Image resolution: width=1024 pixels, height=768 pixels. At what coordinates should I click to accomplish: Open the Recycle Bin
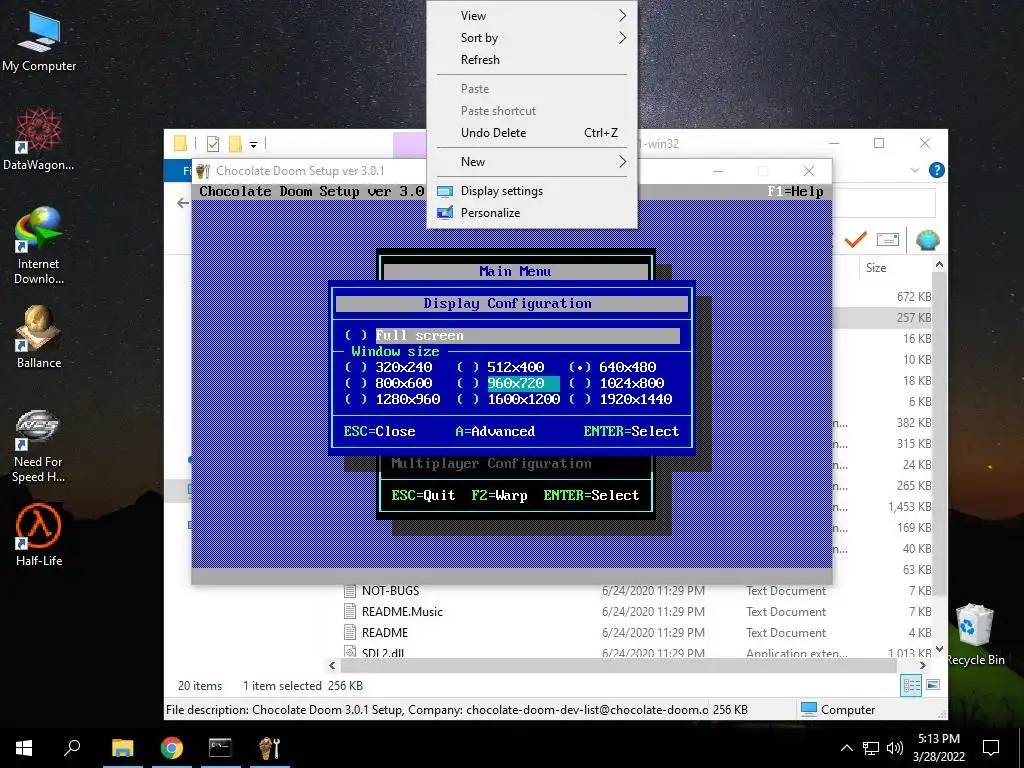click(974, 635)
